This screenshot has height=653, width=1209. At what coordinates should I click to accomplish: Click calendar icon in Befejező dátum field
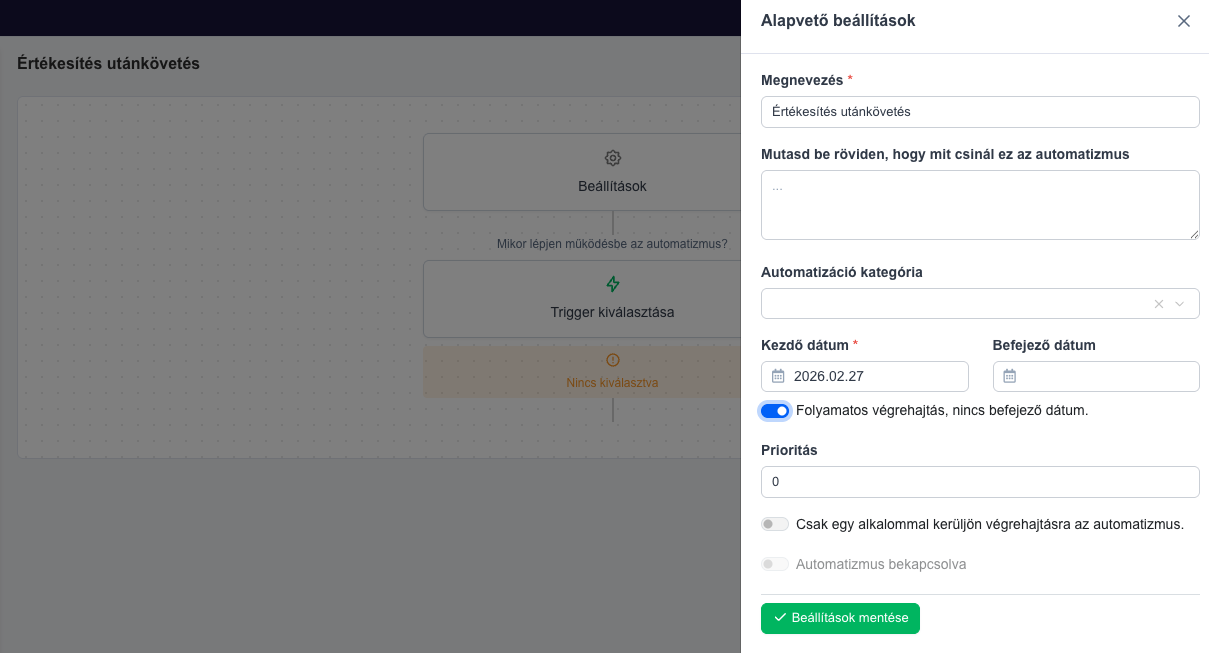point(1010,376)
